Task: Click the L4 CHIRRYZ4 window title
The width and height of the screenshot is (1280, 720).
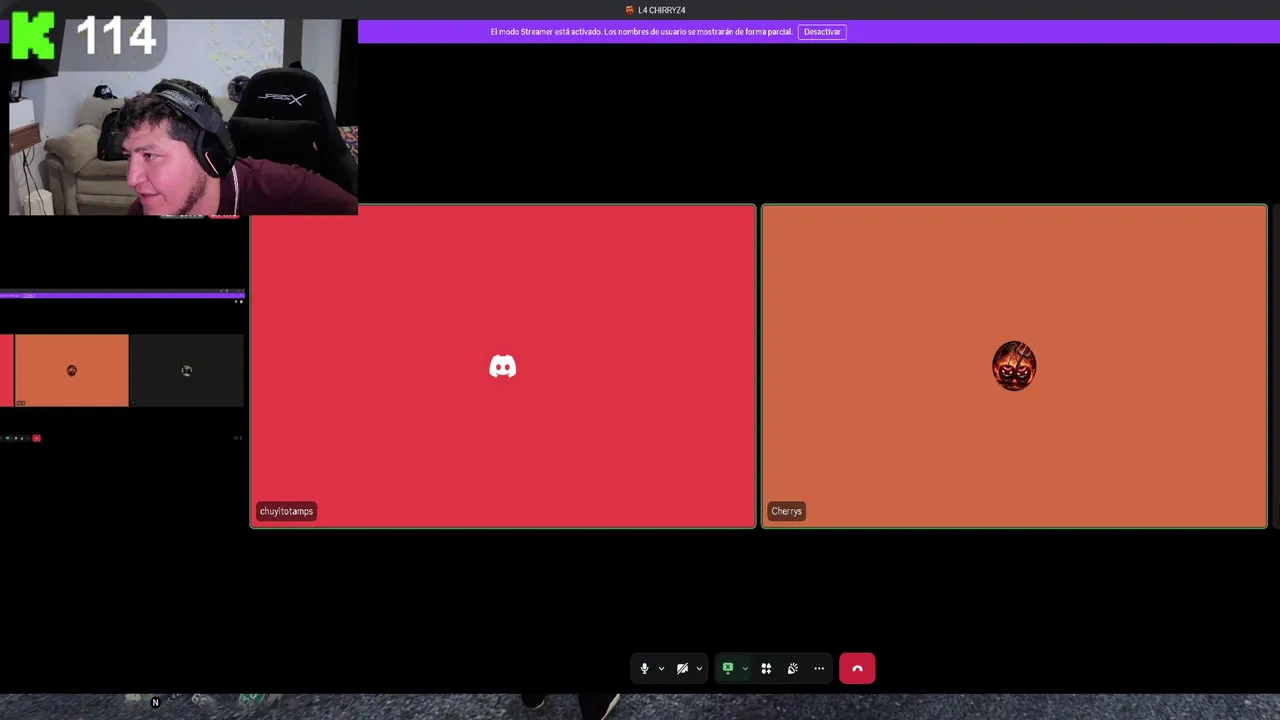Action: (x=661, y=10)
